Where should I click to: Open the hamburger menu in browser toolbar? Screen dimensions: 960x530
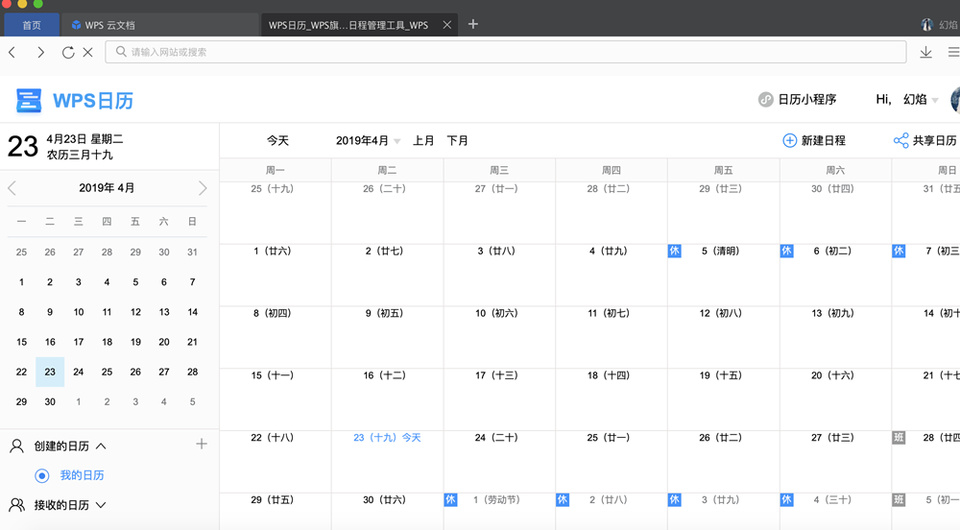(954, 53)
